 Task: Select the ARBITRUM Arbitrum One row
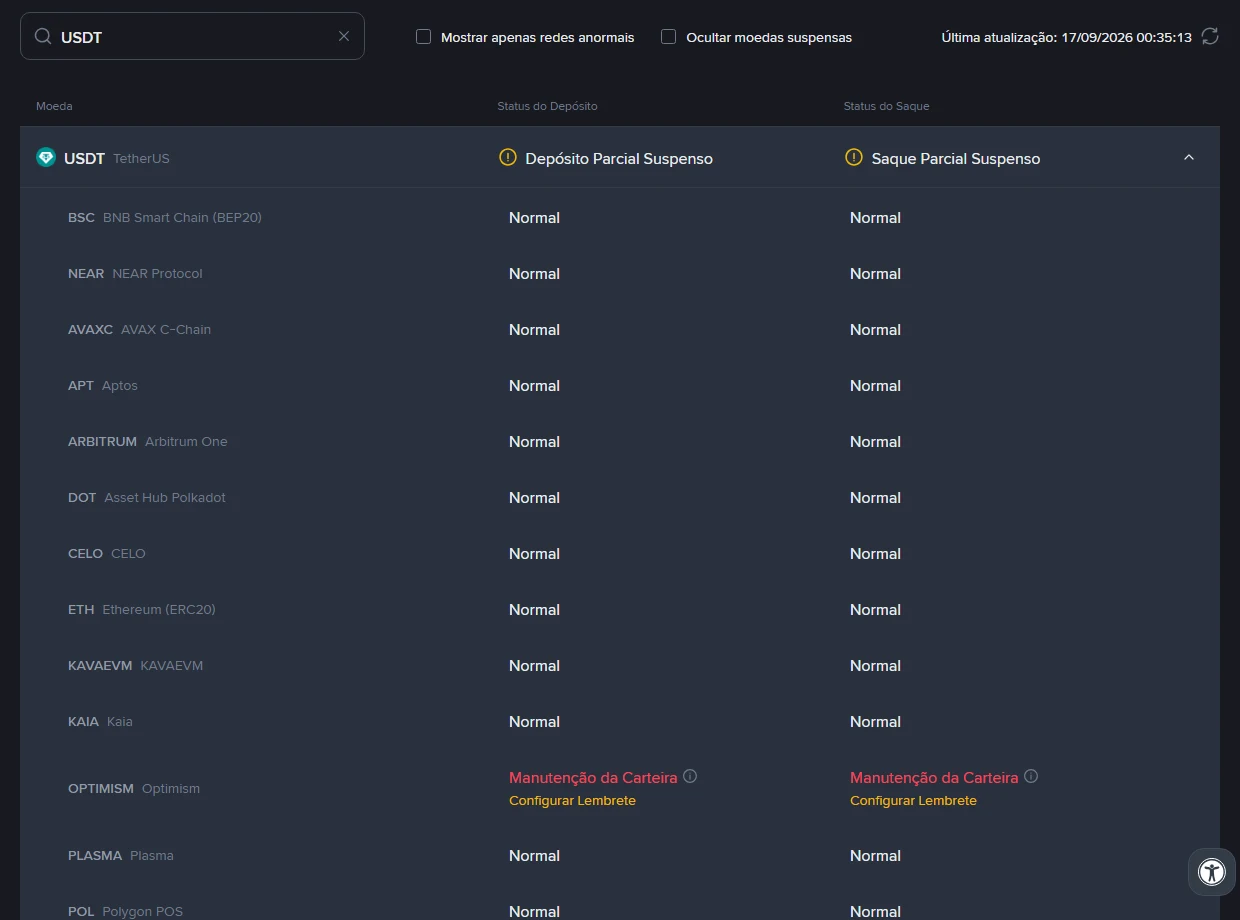pos(620,442)
